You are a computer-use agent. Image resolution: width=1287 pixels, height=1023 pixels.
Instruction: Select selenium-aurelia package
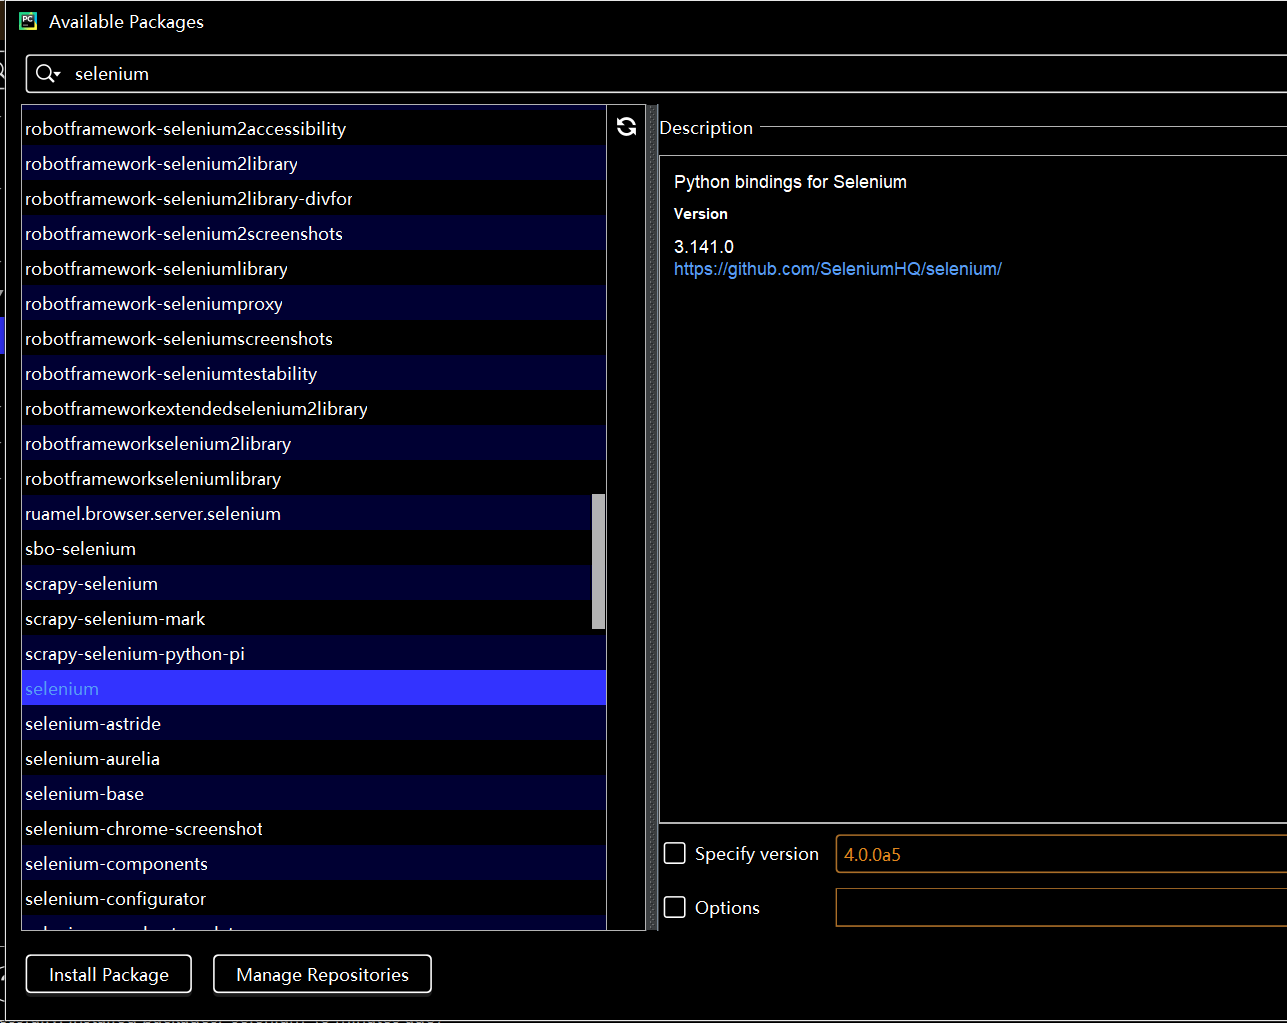[x=314, y=758]
